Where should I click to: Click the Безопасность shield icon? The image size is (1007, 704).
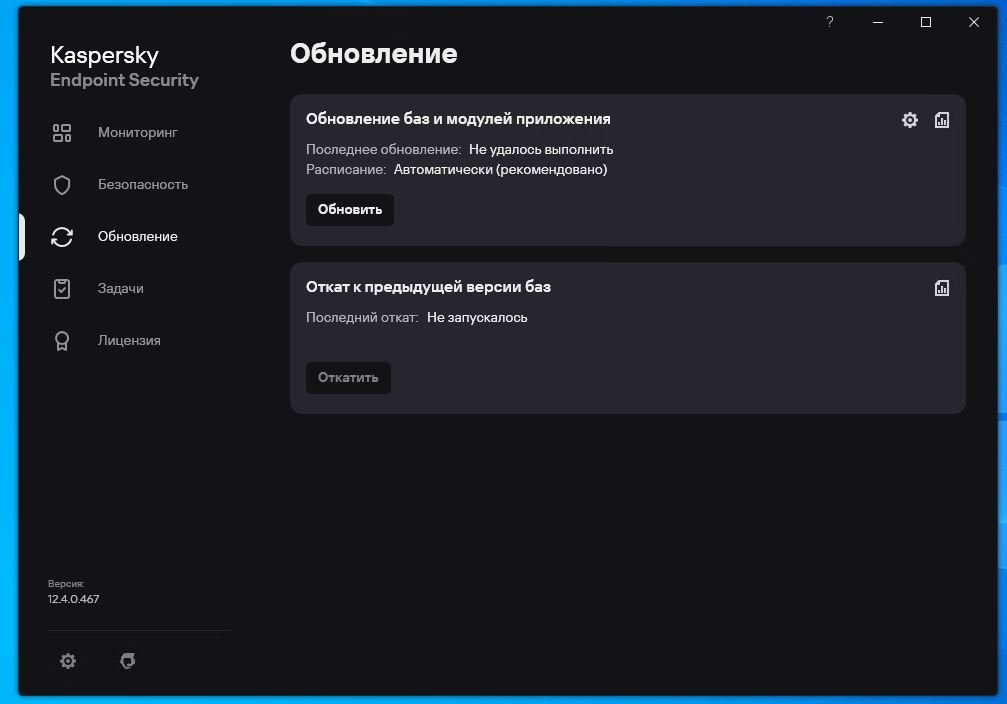(x=62, y=185)
